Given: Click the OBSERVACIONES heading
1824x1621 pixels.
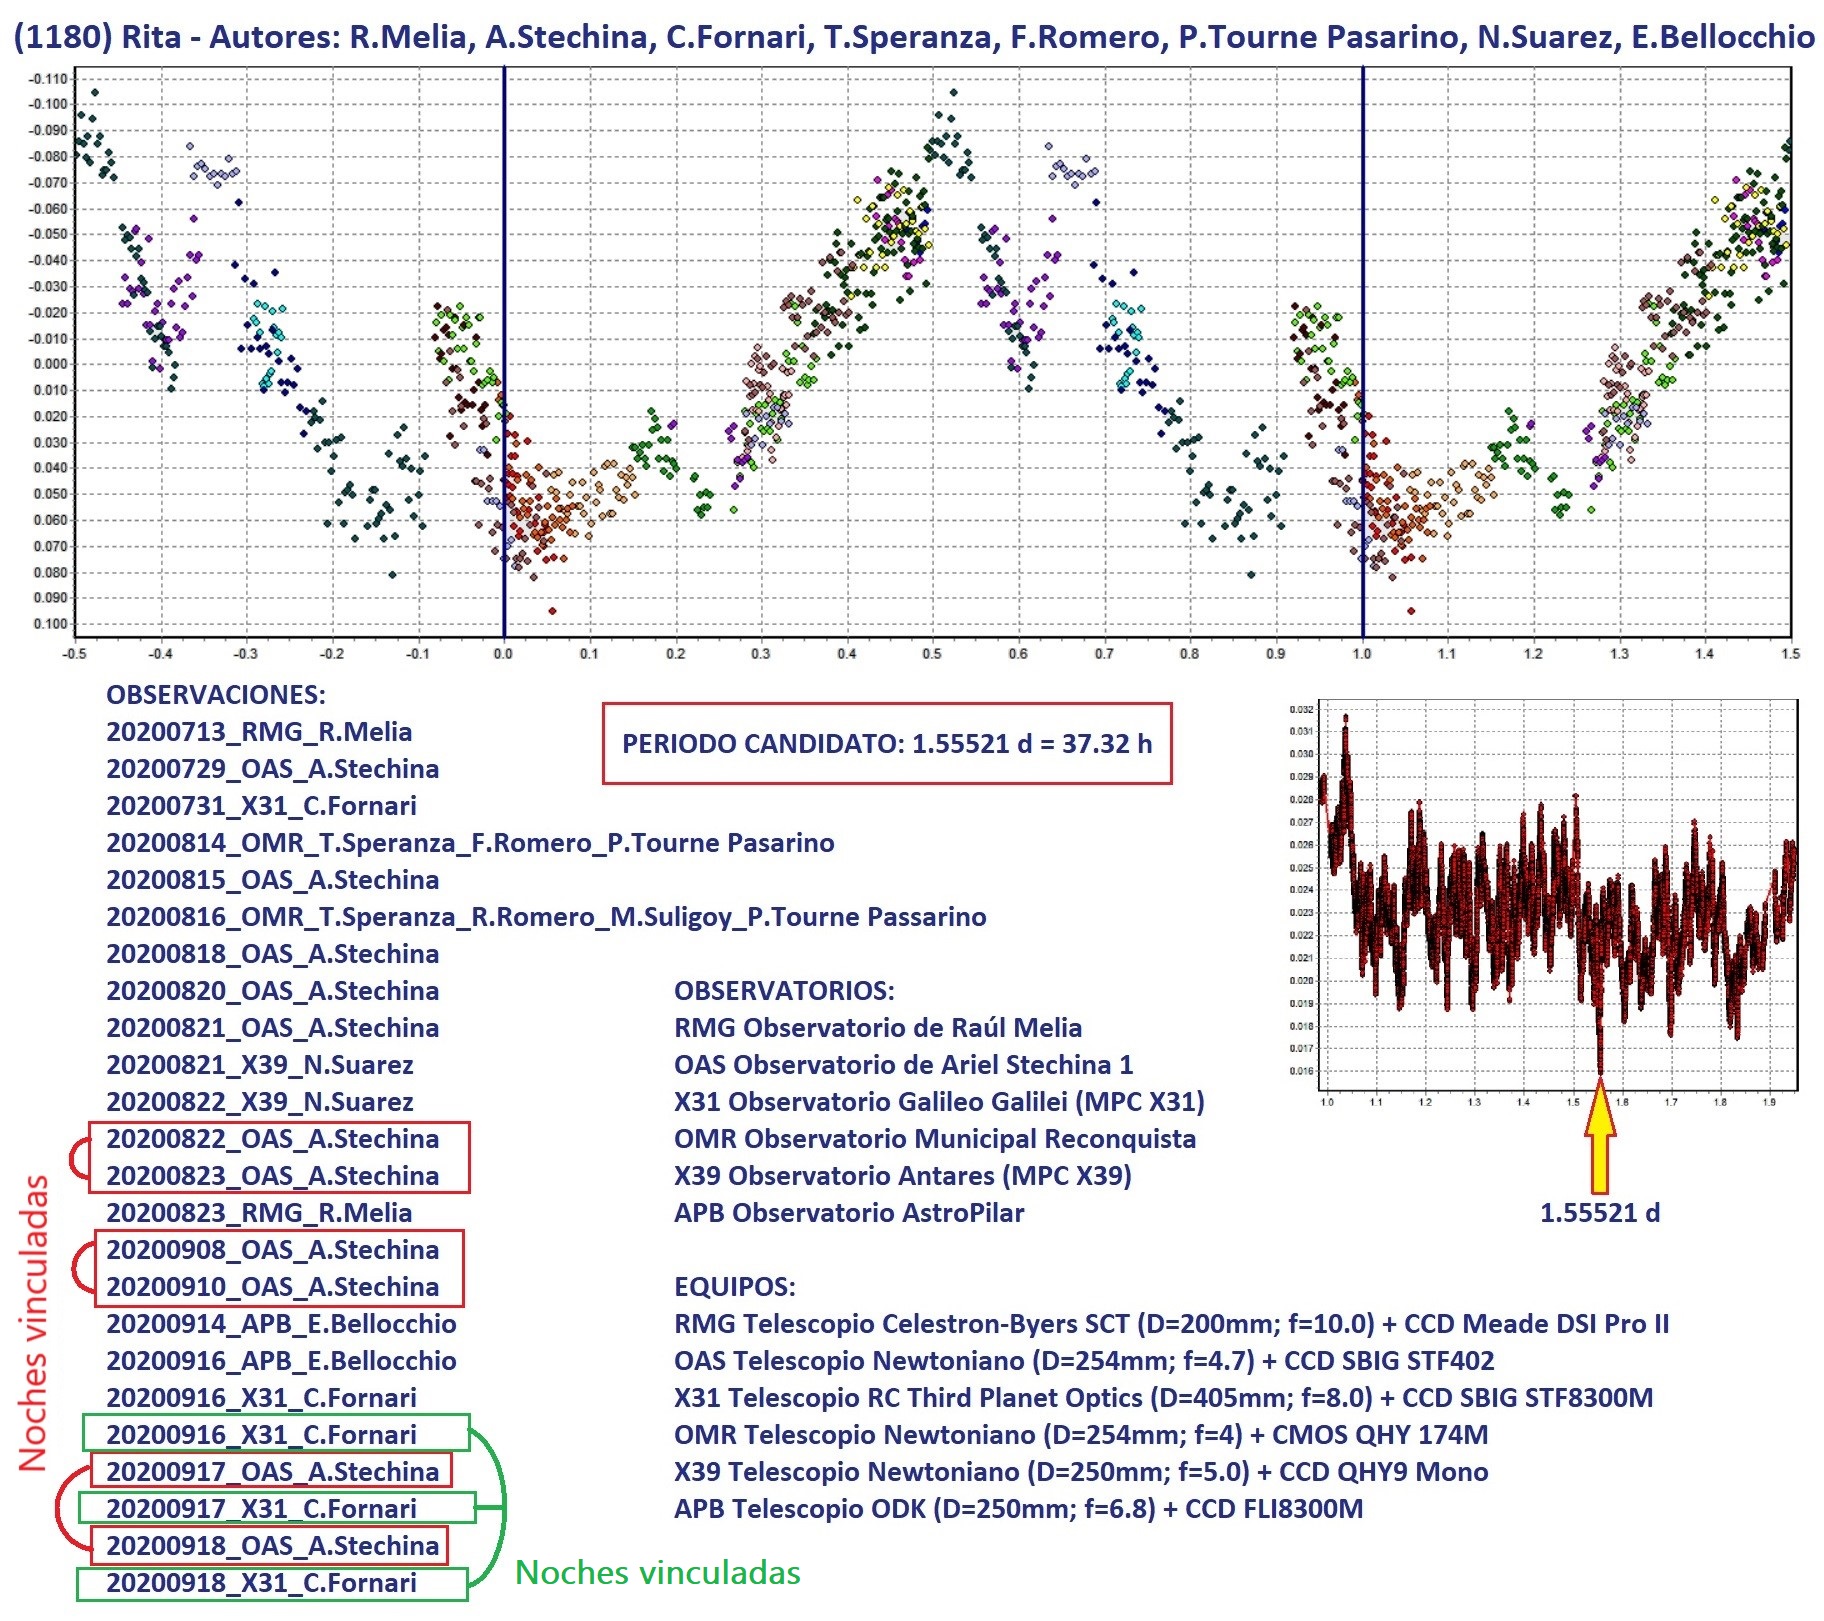Looking at the screenshot, I should point(216,695).
